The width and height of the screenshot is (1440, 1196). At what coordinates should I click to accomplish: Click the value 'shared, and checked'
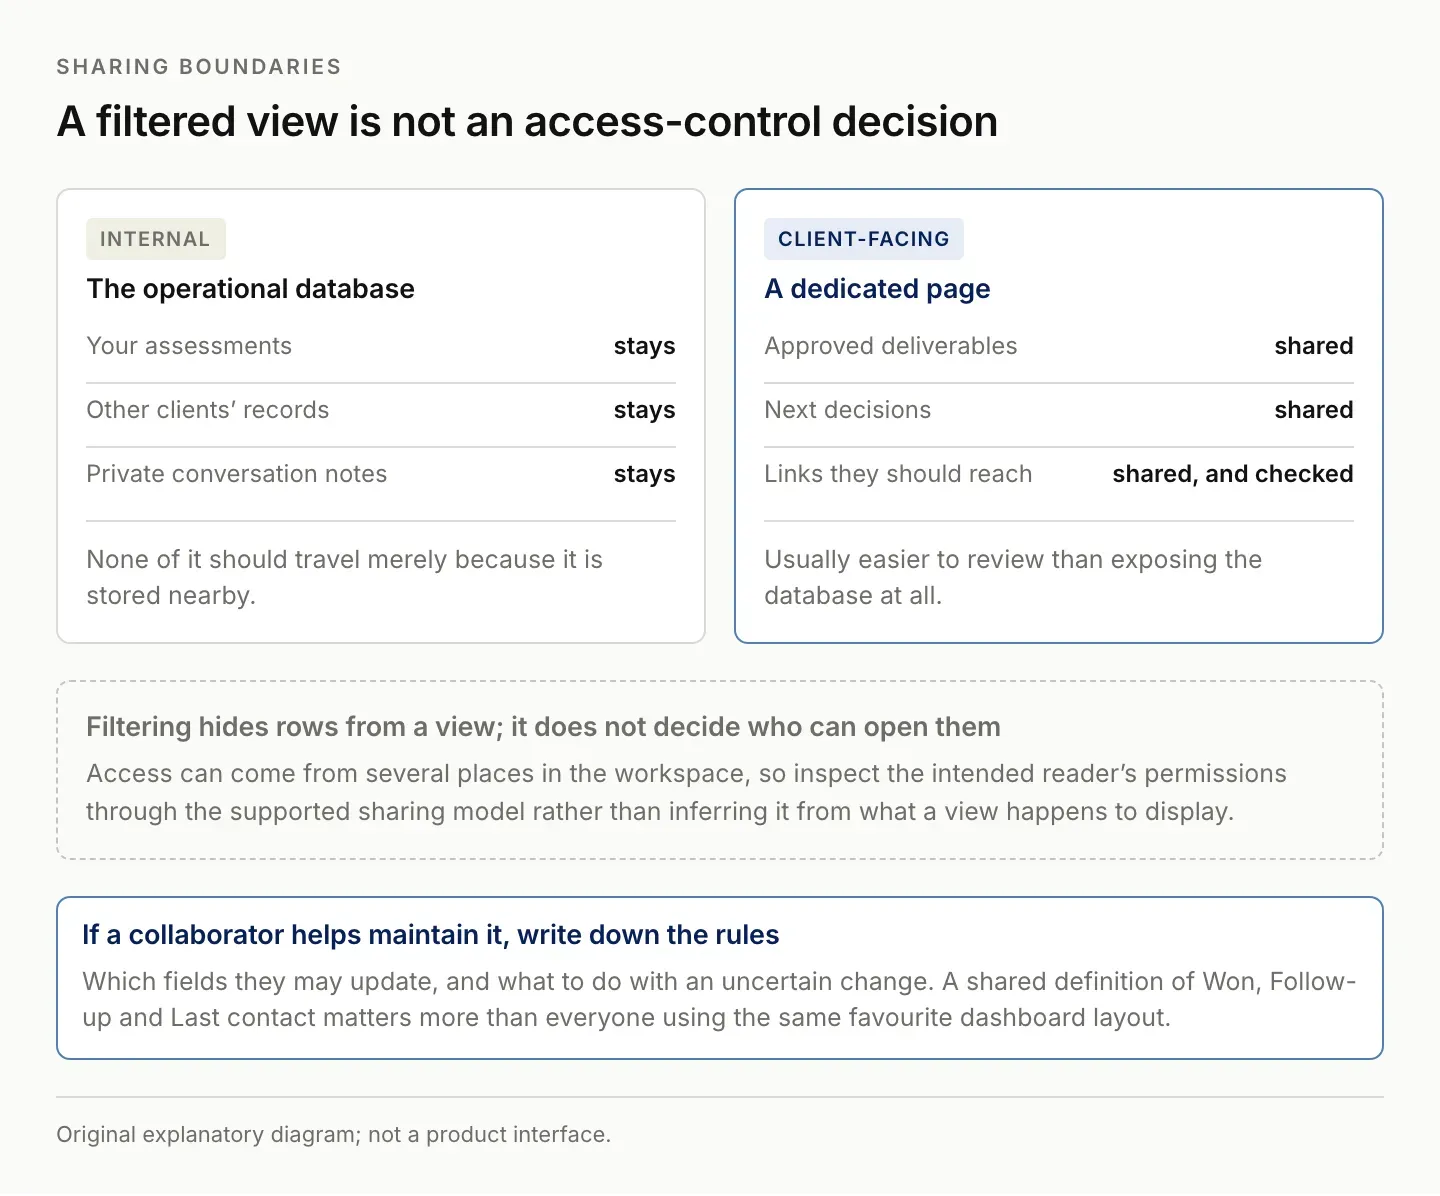click(1232, 474)
